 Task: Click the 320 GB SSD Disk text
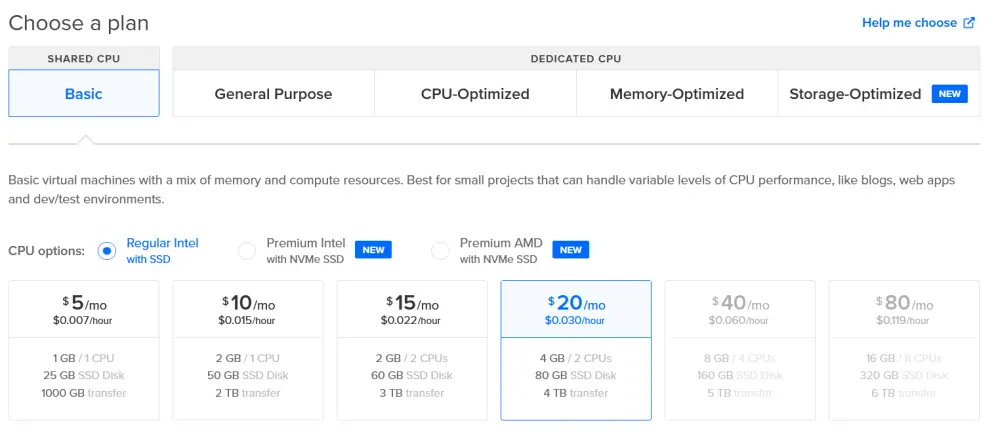point(904,375)
